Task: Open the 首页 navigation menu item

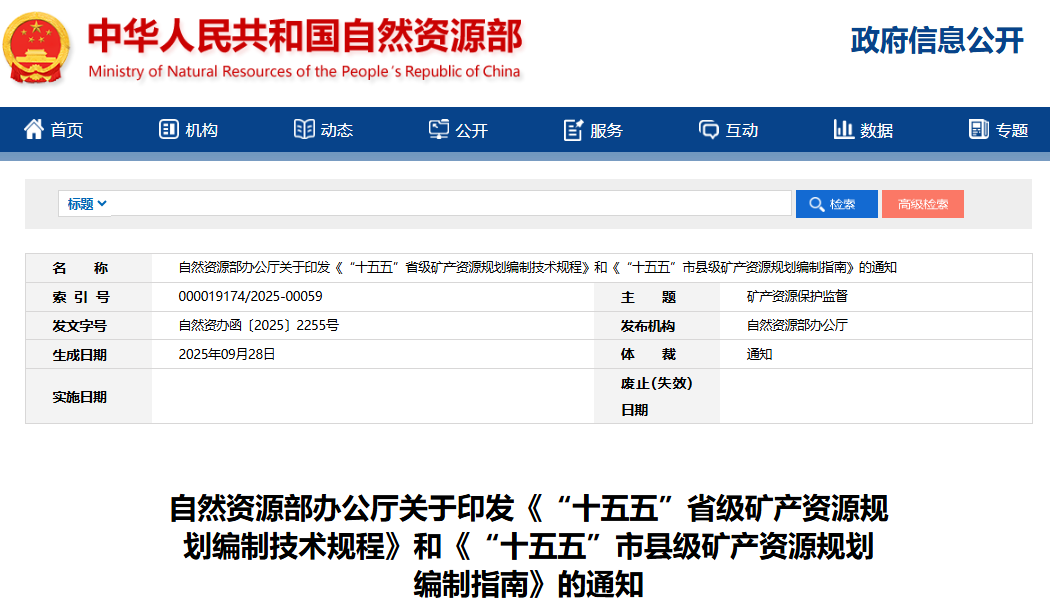Action: (67, 130)
